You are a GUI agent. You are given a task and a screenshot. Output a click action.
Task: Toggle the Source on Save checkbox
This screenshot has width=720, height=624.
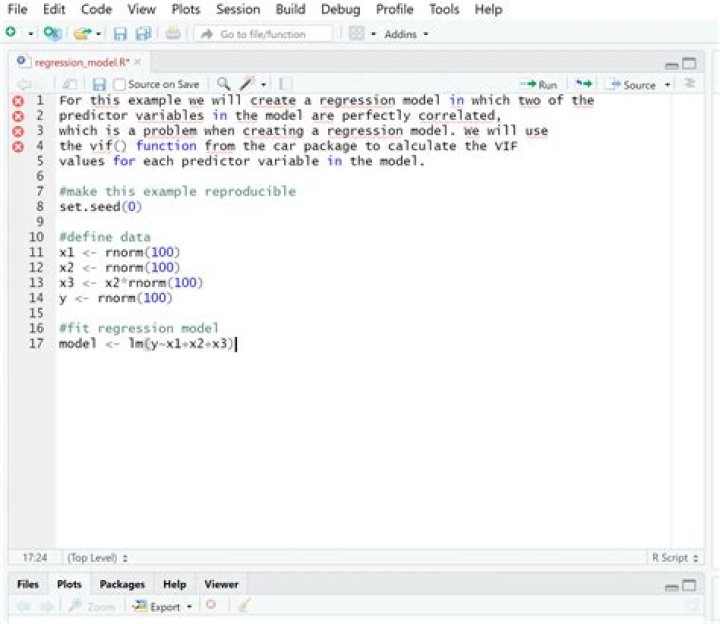click(119, 84)
